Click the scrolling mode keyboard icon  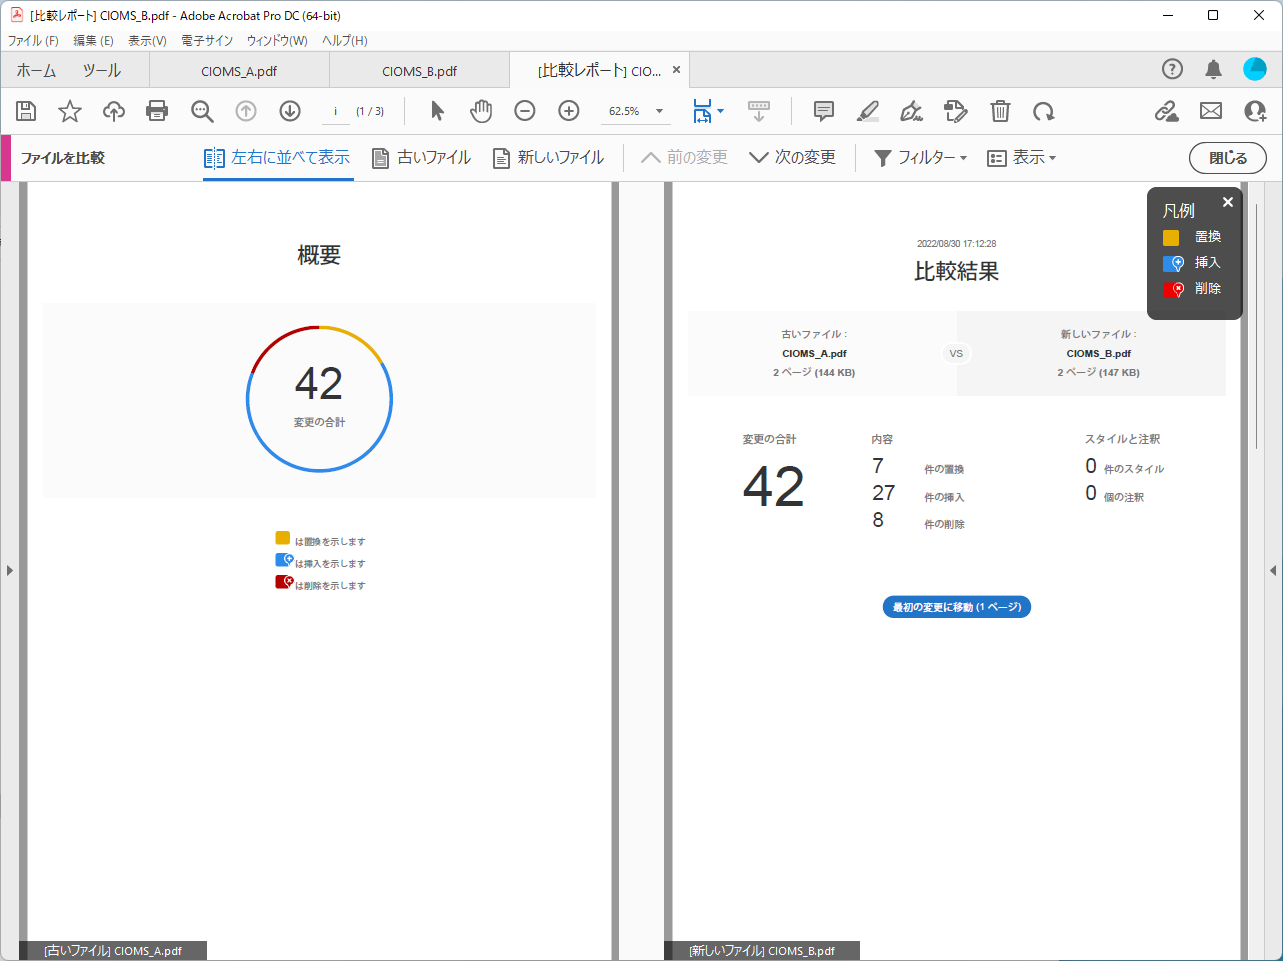(x=759, y=111)
